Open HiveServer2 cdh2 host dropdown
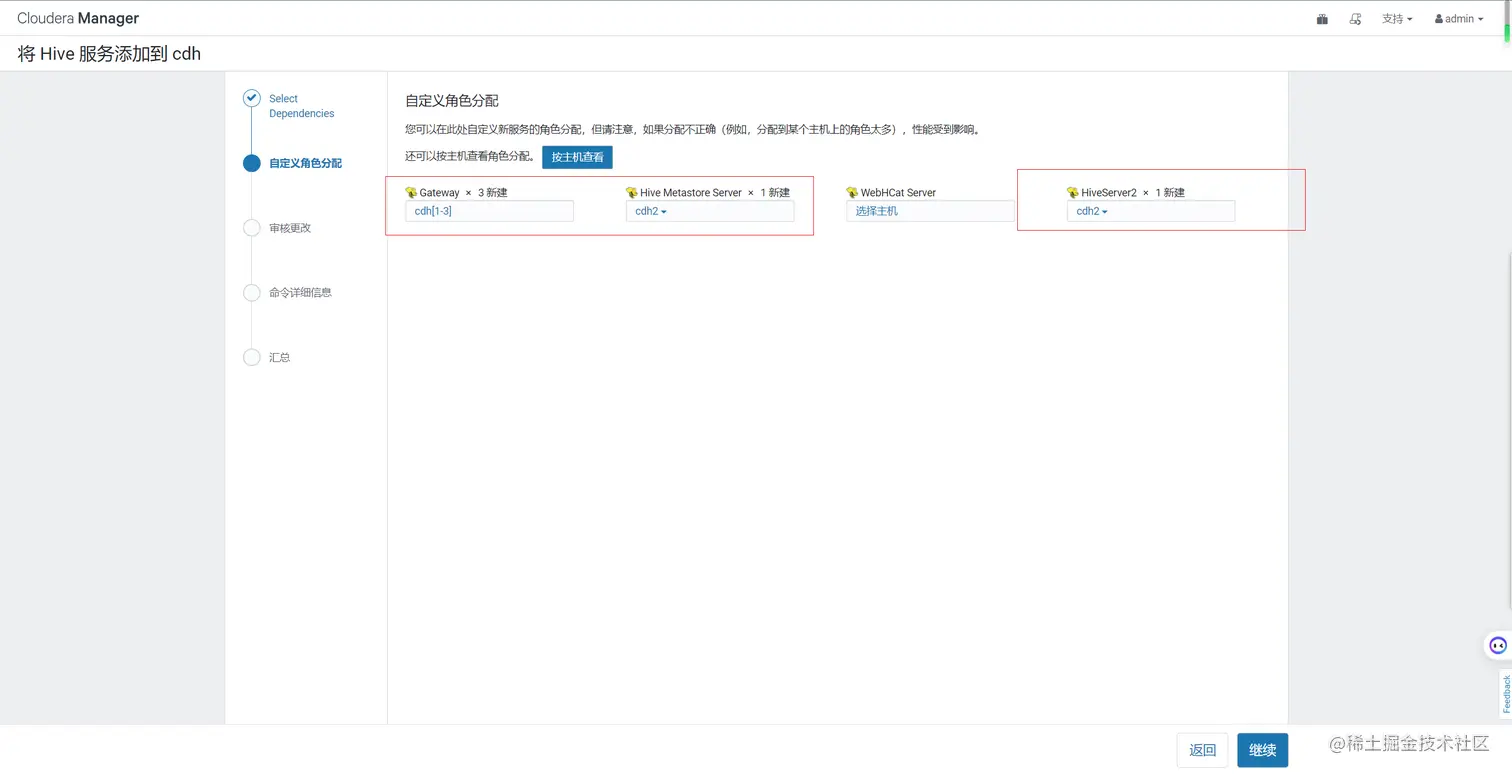This screenshot has width=1512, height=776. 1151,211
